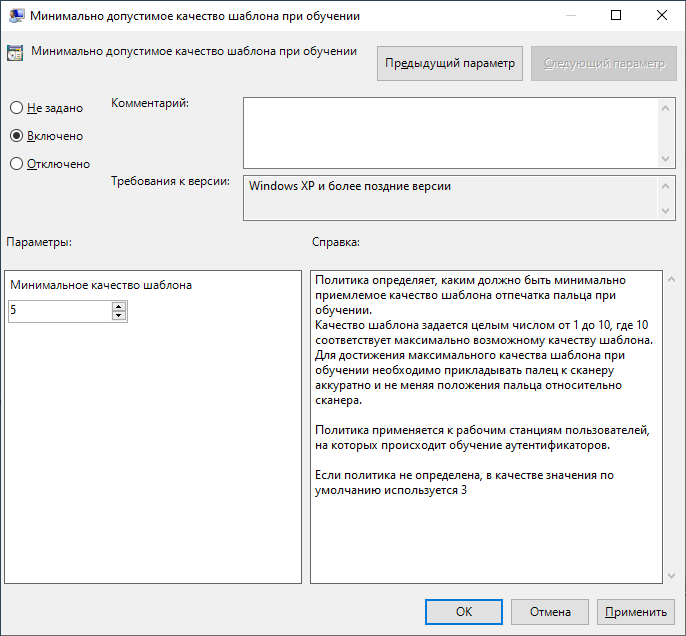
Task: Apply settings with 'Применить' button
Action: (636, 612)
